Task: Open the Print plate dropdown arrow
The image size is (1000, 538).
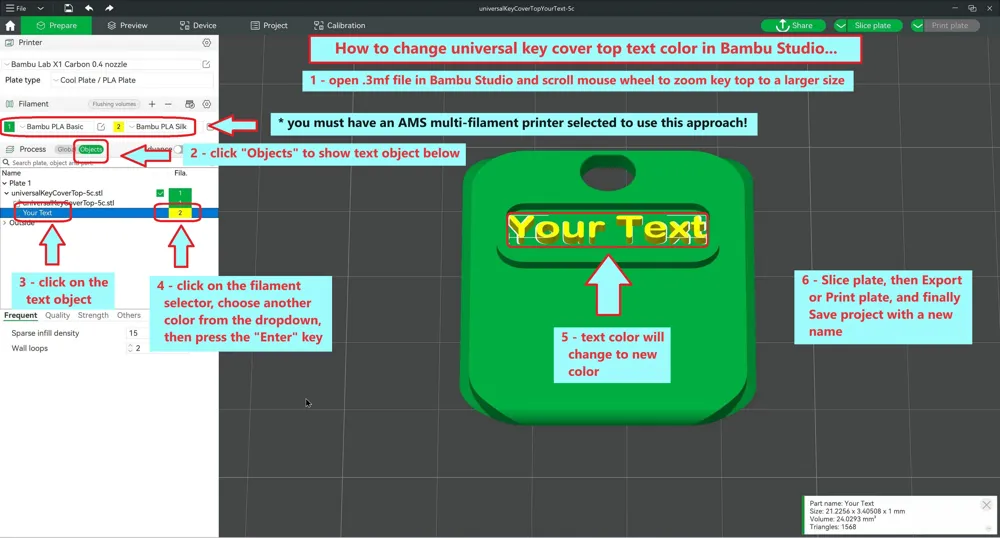Action: [x=917, y=25]
